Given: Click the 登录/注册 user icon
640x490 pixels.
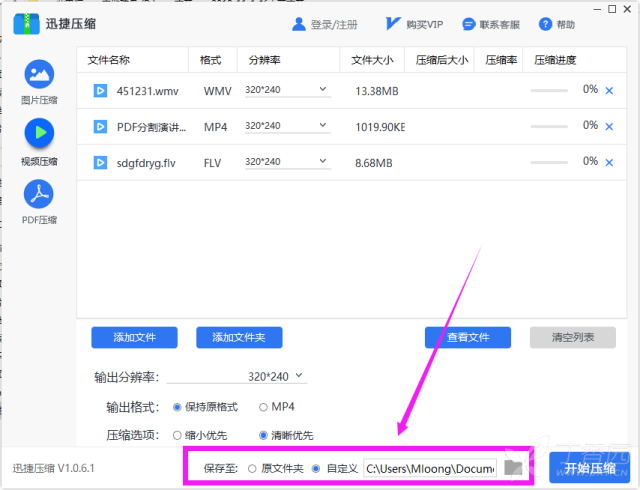Looking at the screenshot, I should pyautogui.click(x=299, y=24).
